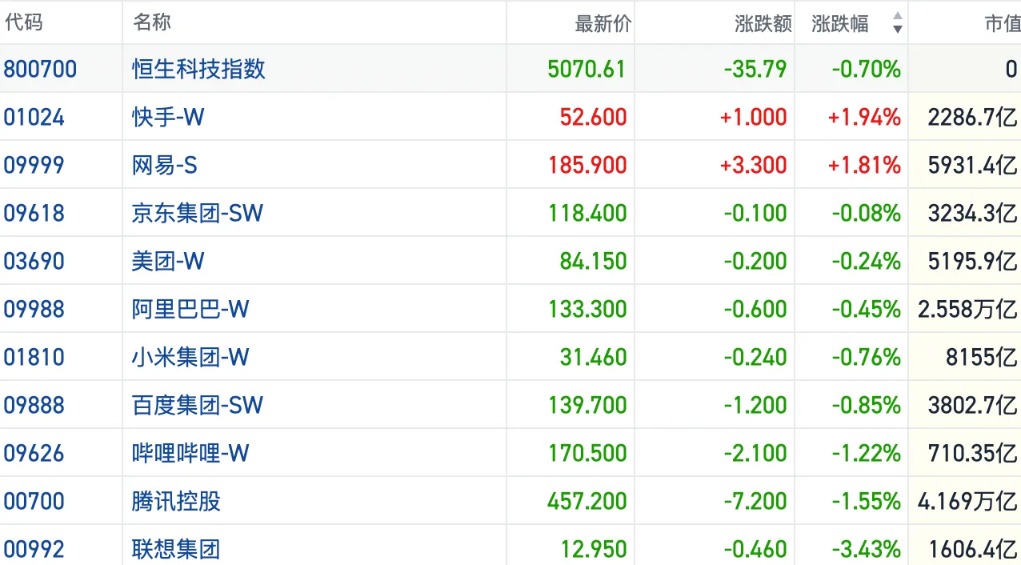
Task: Click the market cap 4.169万亿
Action: pos(968,502)
